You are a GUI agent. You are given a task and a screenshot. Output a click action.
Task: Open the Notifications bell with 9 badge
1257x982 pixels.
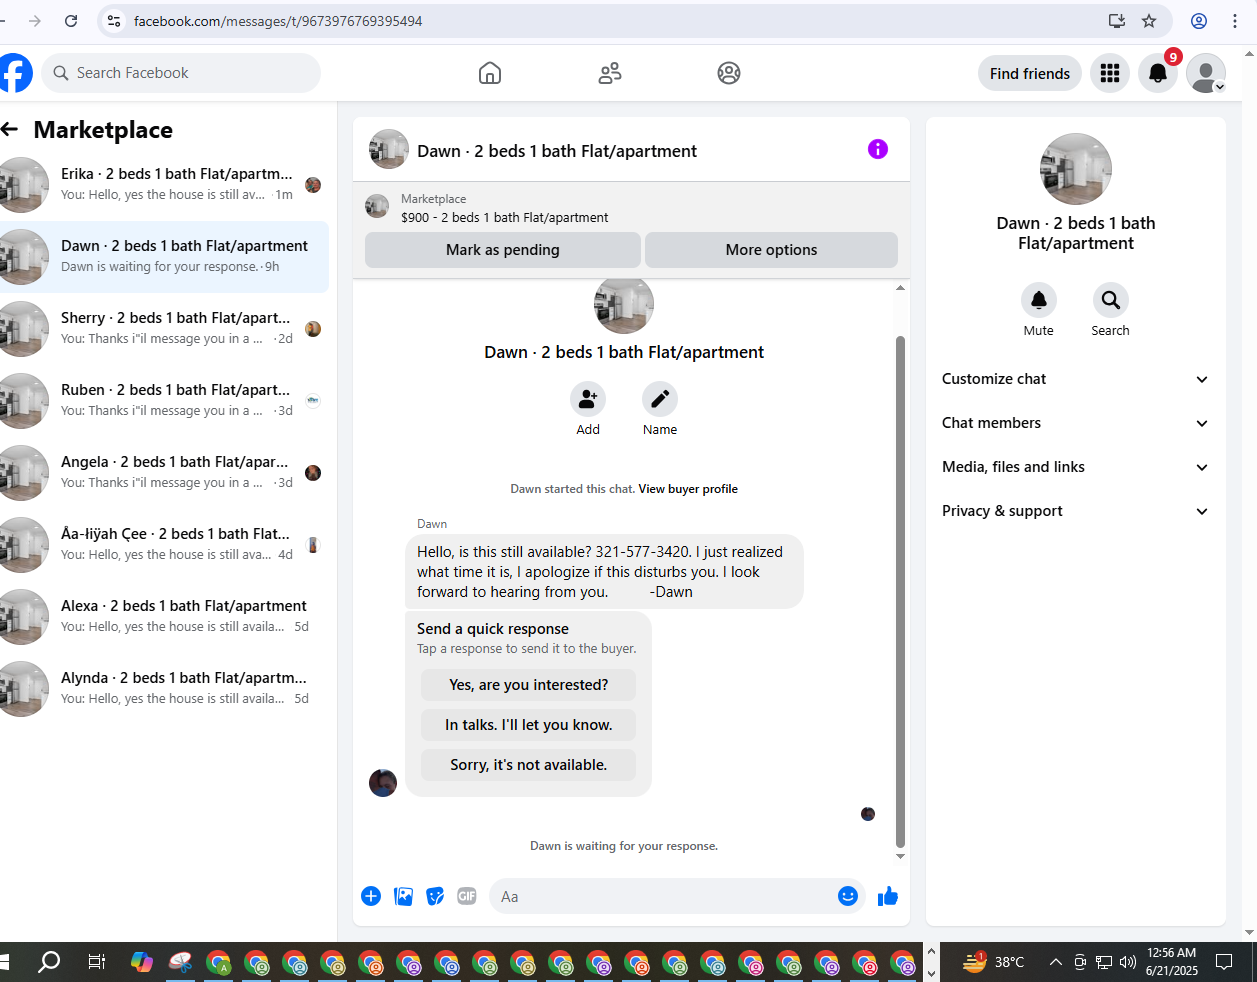[x=1158, y=73]
